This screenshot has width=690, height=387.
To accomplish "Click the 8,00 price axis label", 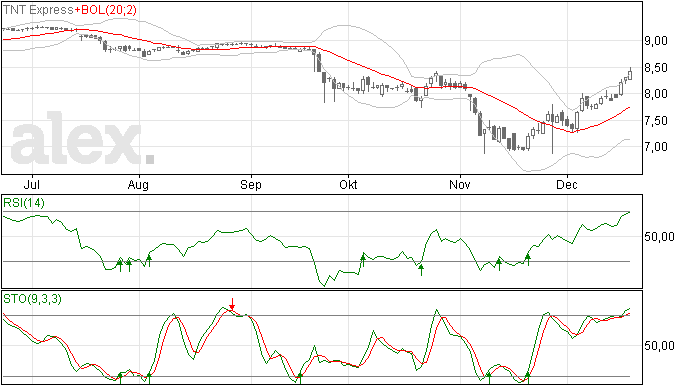I will pyautogui.click(x=656, y=94).
